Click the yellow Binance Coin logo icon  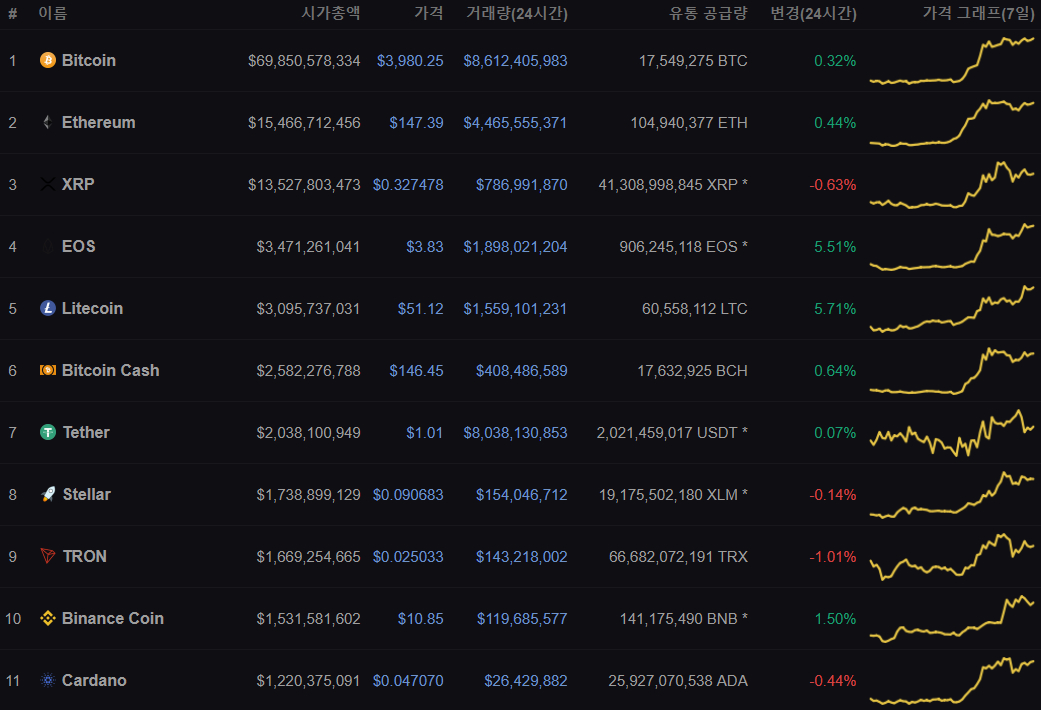[48, 618]
